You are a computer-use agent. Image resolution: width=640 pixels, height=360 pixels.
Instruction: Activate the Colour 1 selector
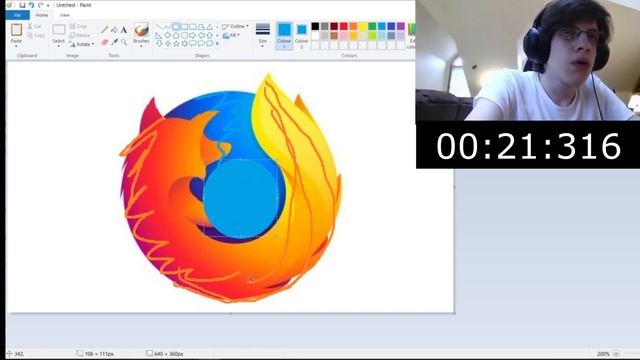(x=284, y=36)
